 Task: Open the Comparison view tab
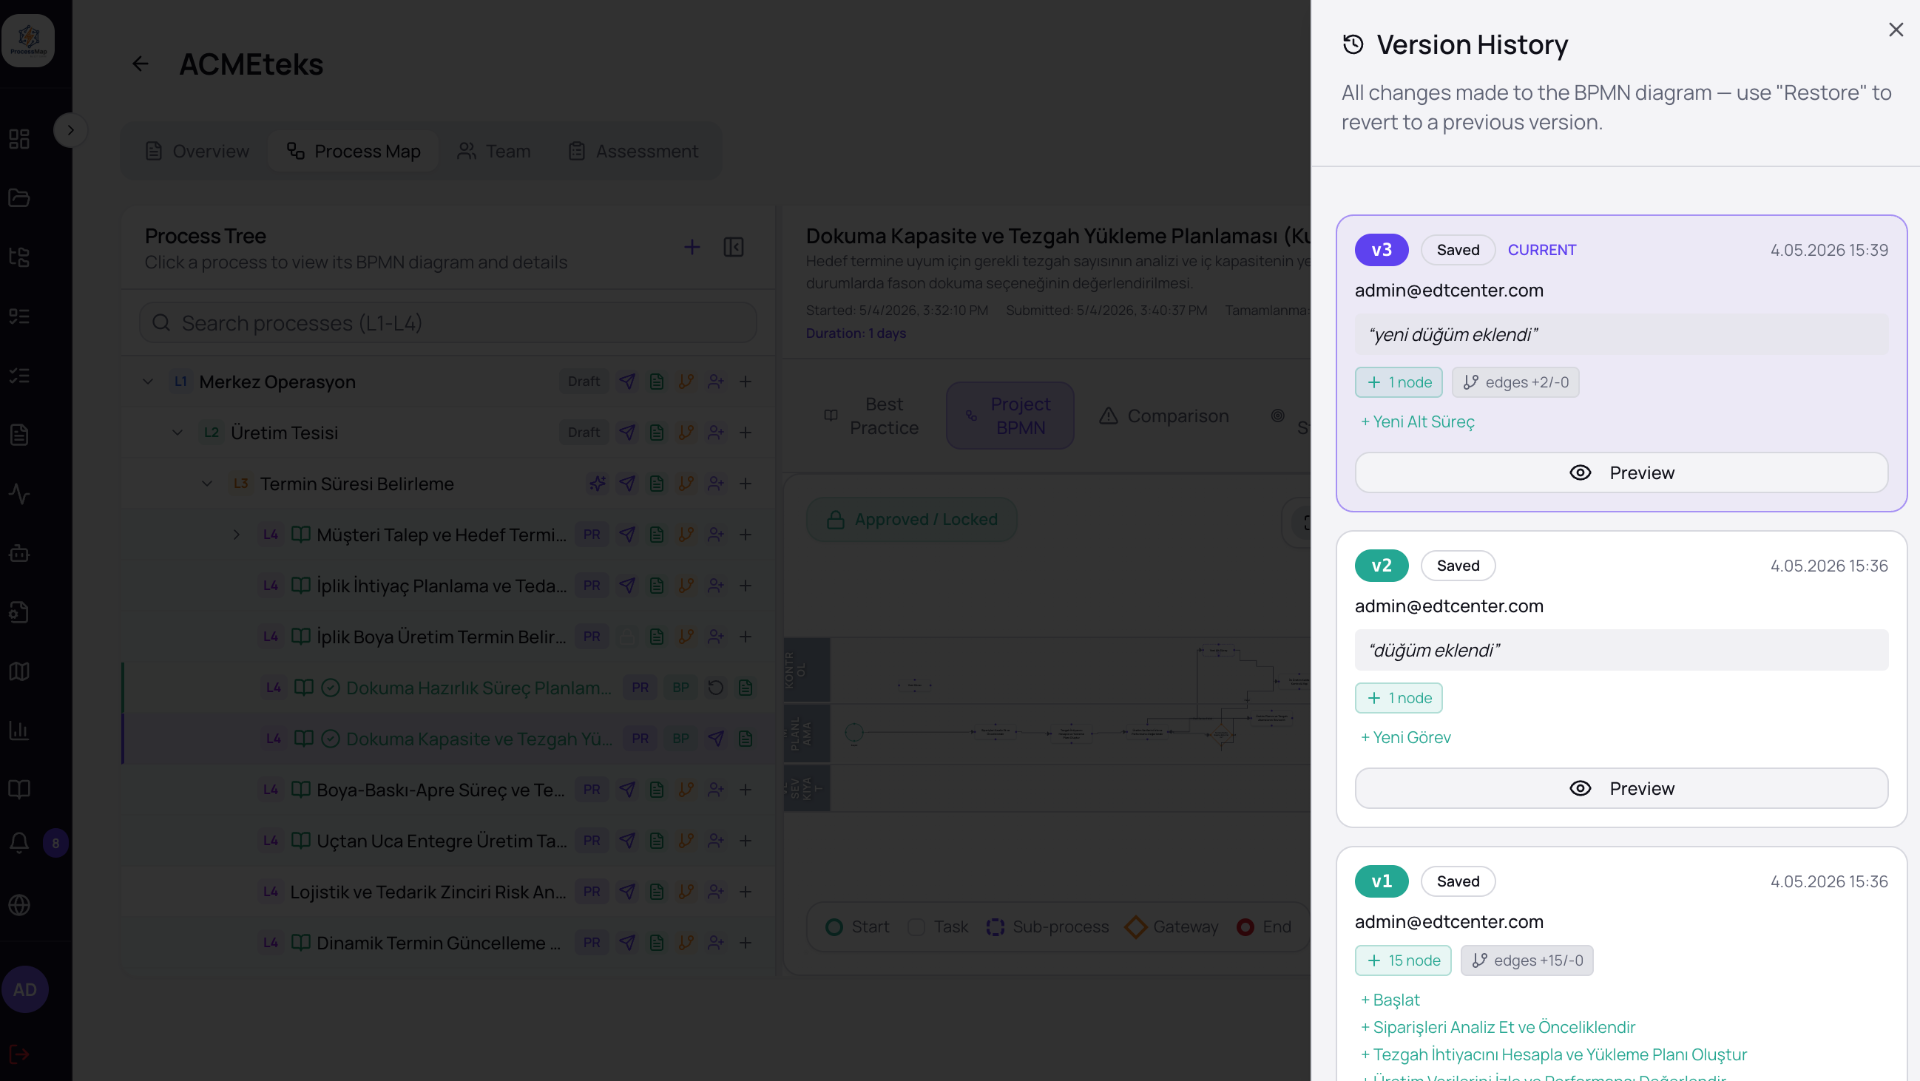[1164, 416]
